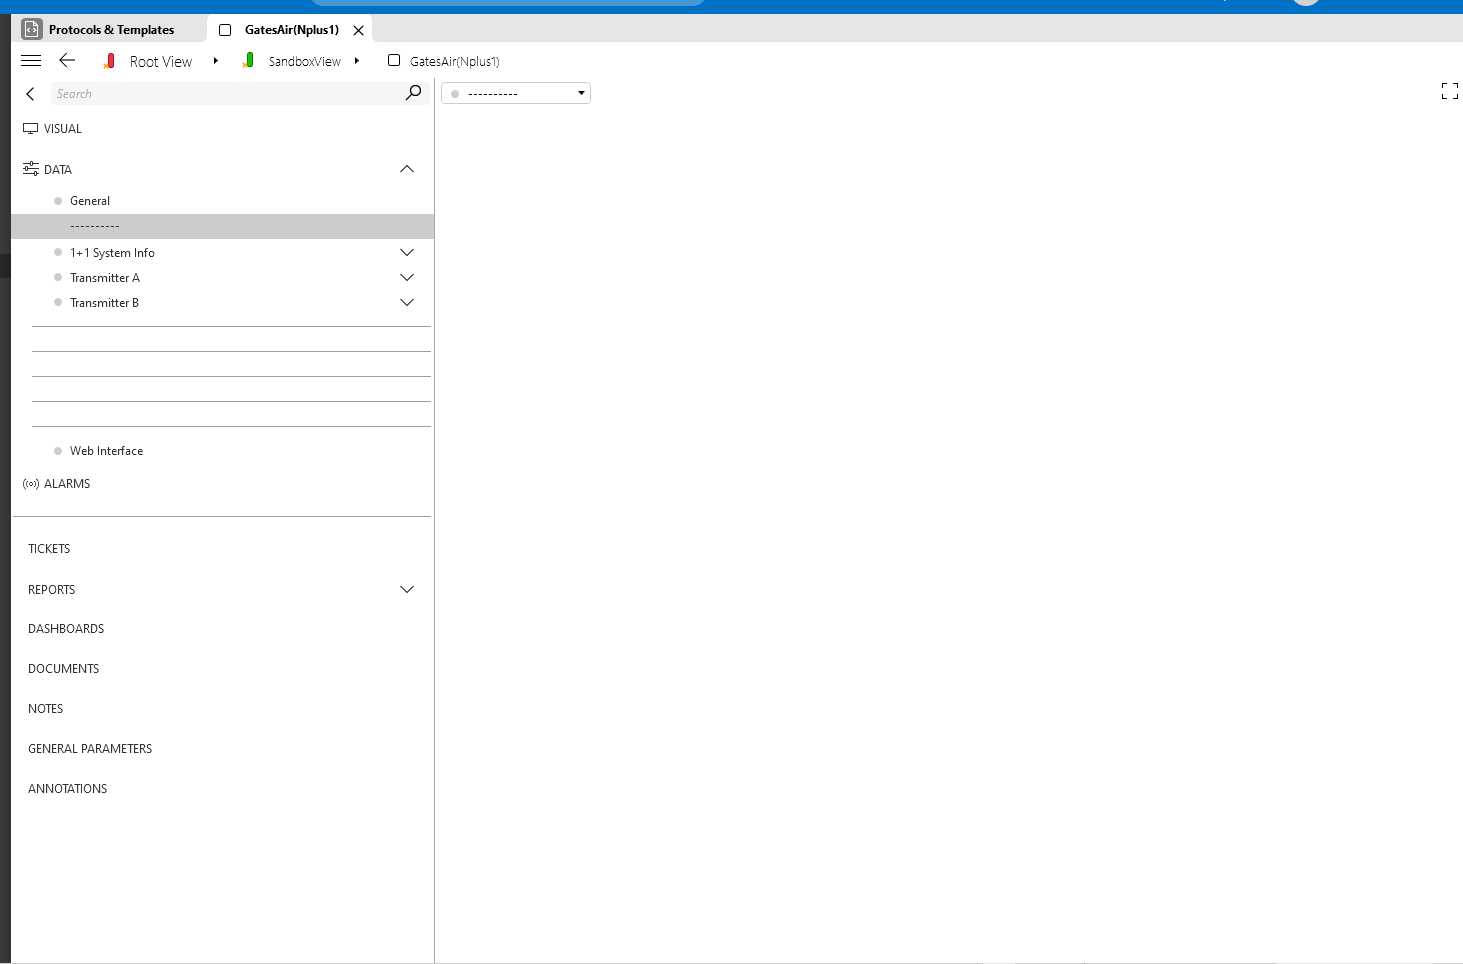This screenshot has height=964, width=1463.
Task: Click the DATA sliders icon
Action: pos(30,169)
